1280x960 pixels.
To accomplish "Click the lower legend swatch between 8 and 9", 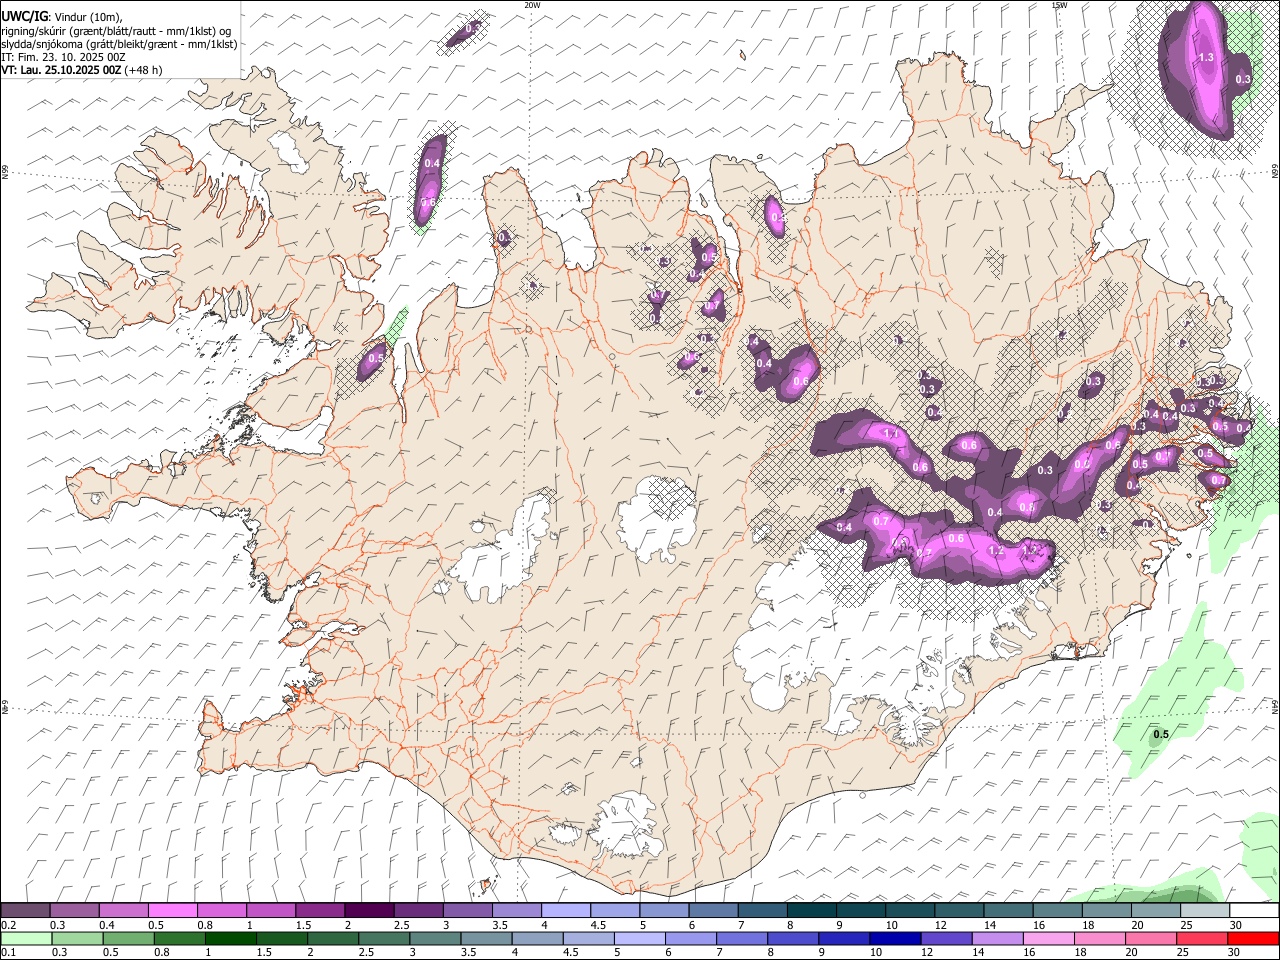I will click(x=794, y=939).
